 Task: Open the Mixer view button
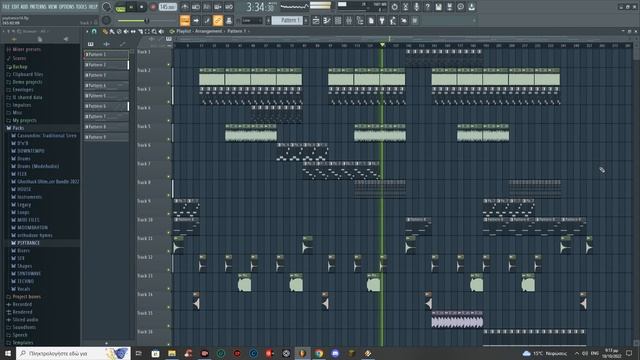(x=349, y=20)
